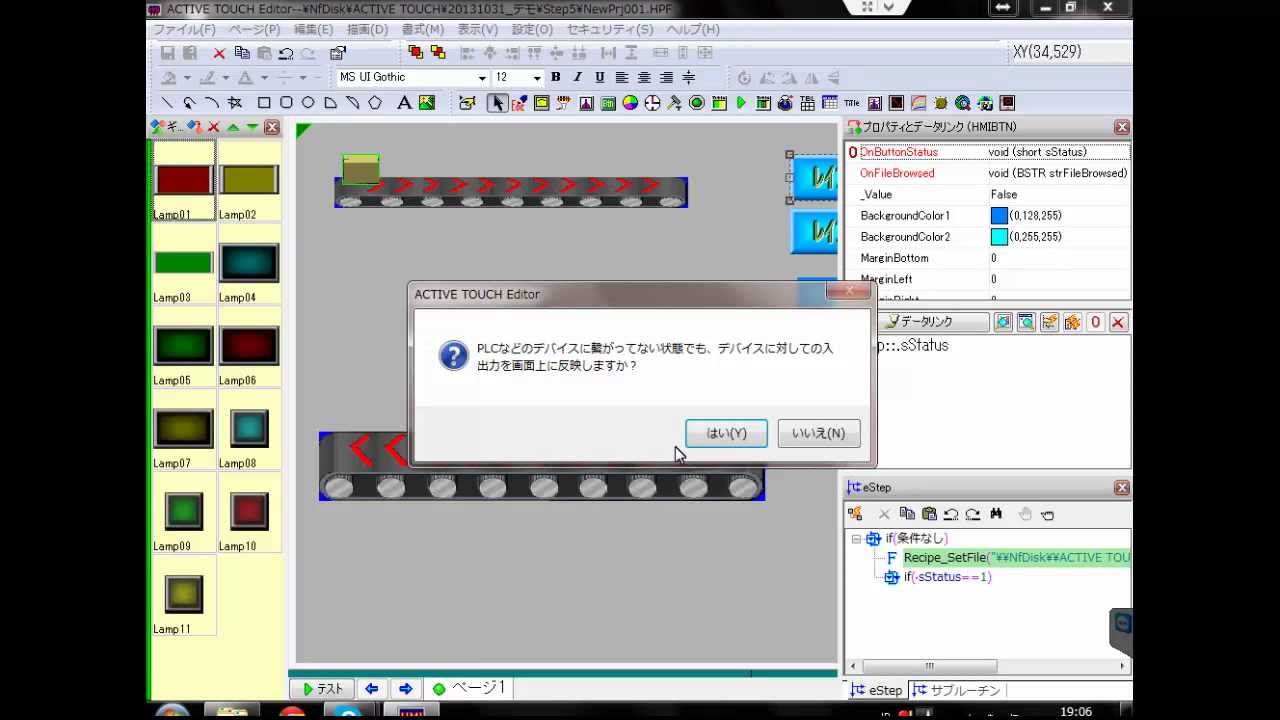This screenshot has height=720, width=1280.
Task: Click the undo icon in eStep toolbar
Action: pyautogui.click(x=951, y=514)
